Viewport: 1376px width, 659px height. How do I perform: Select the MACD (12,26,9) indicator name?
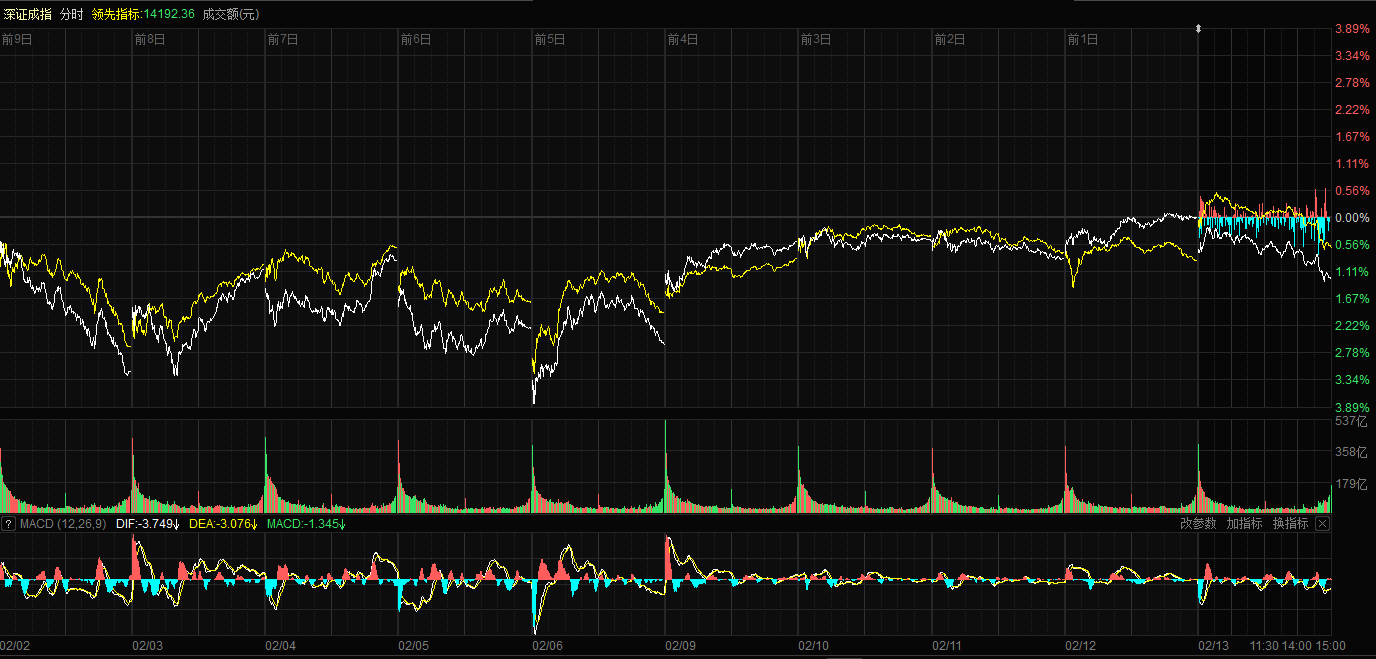61,524
